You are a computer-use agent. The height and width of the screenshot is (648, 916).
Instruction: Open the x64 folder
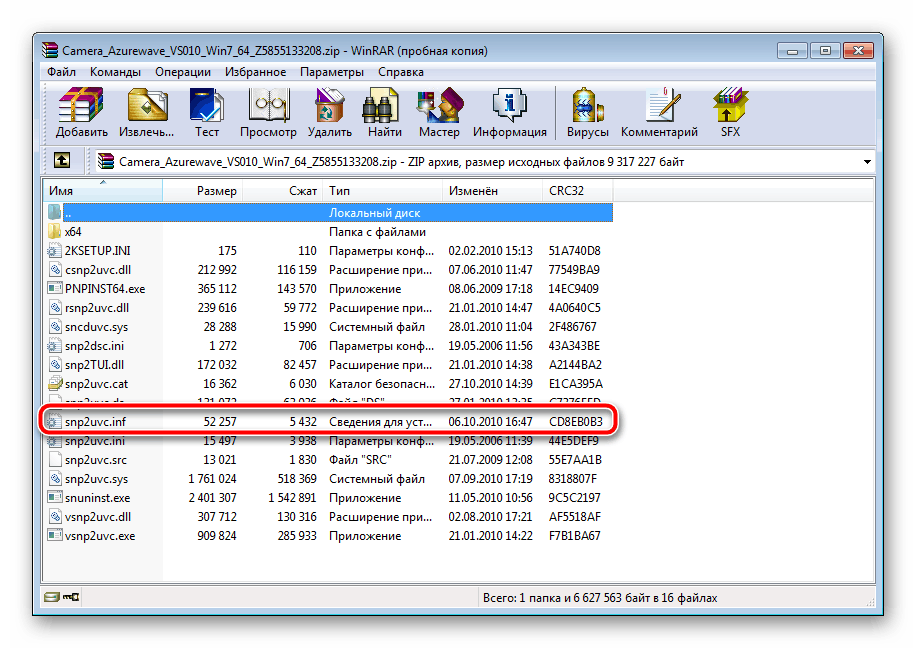pos(73,231)
